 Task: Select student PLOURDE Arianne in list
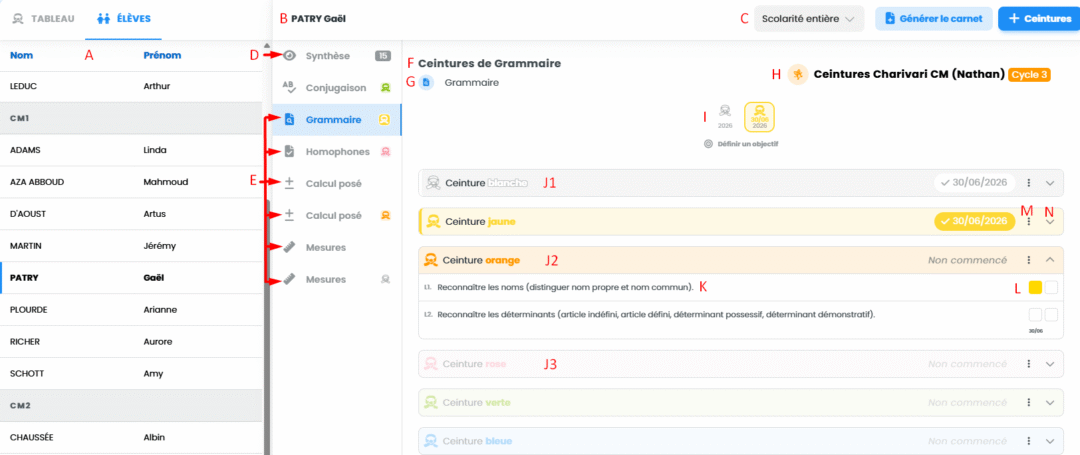131,309
